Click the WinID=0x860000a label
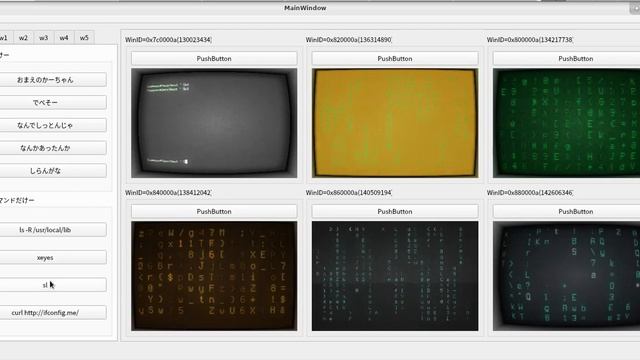640x360 pixels. point(349,192)
